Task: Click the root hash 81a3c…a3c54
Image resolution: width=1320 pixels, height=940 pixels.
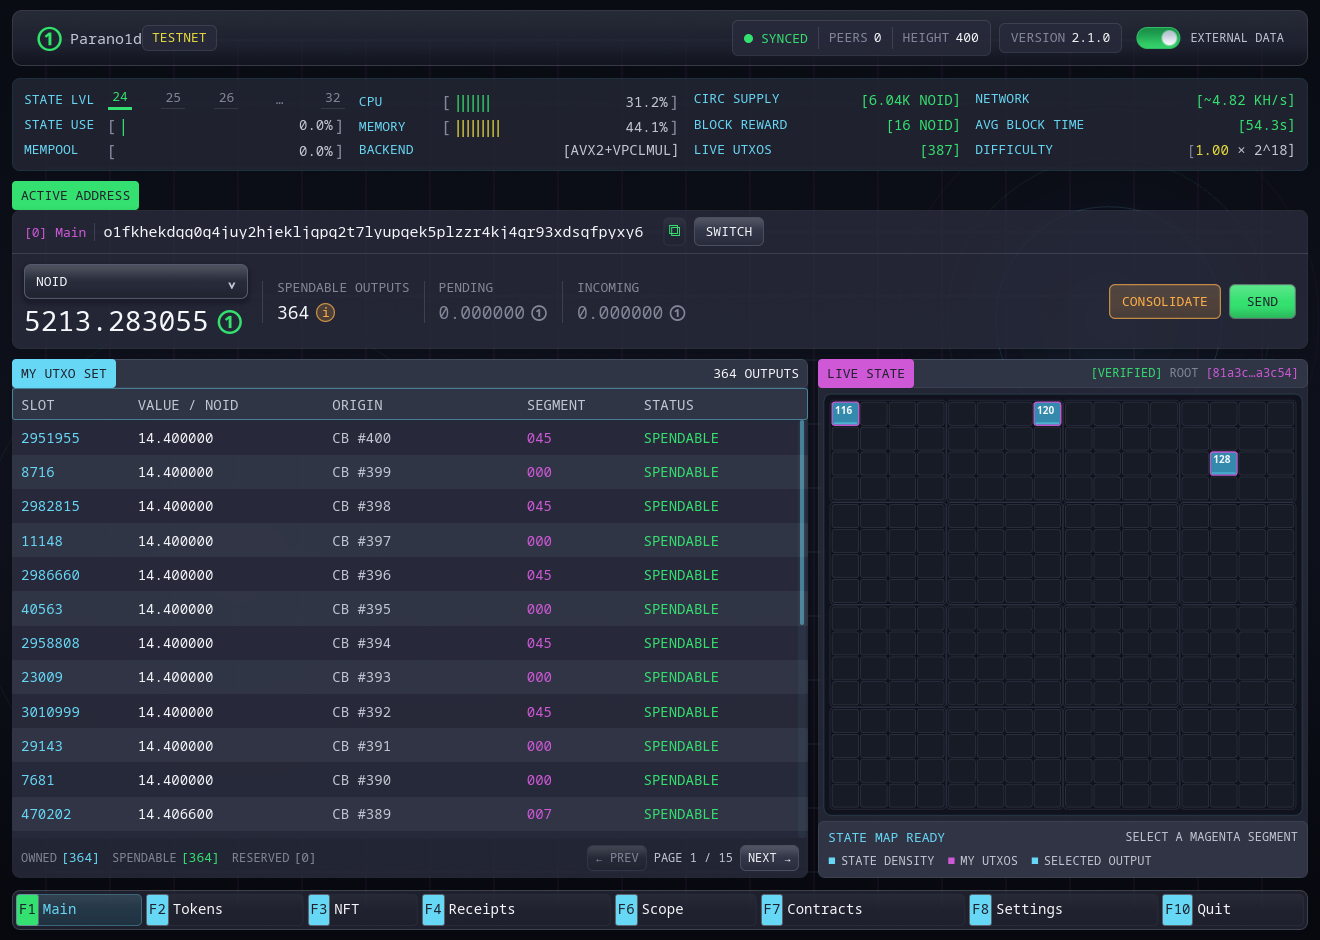Action: click(1252, 373)
